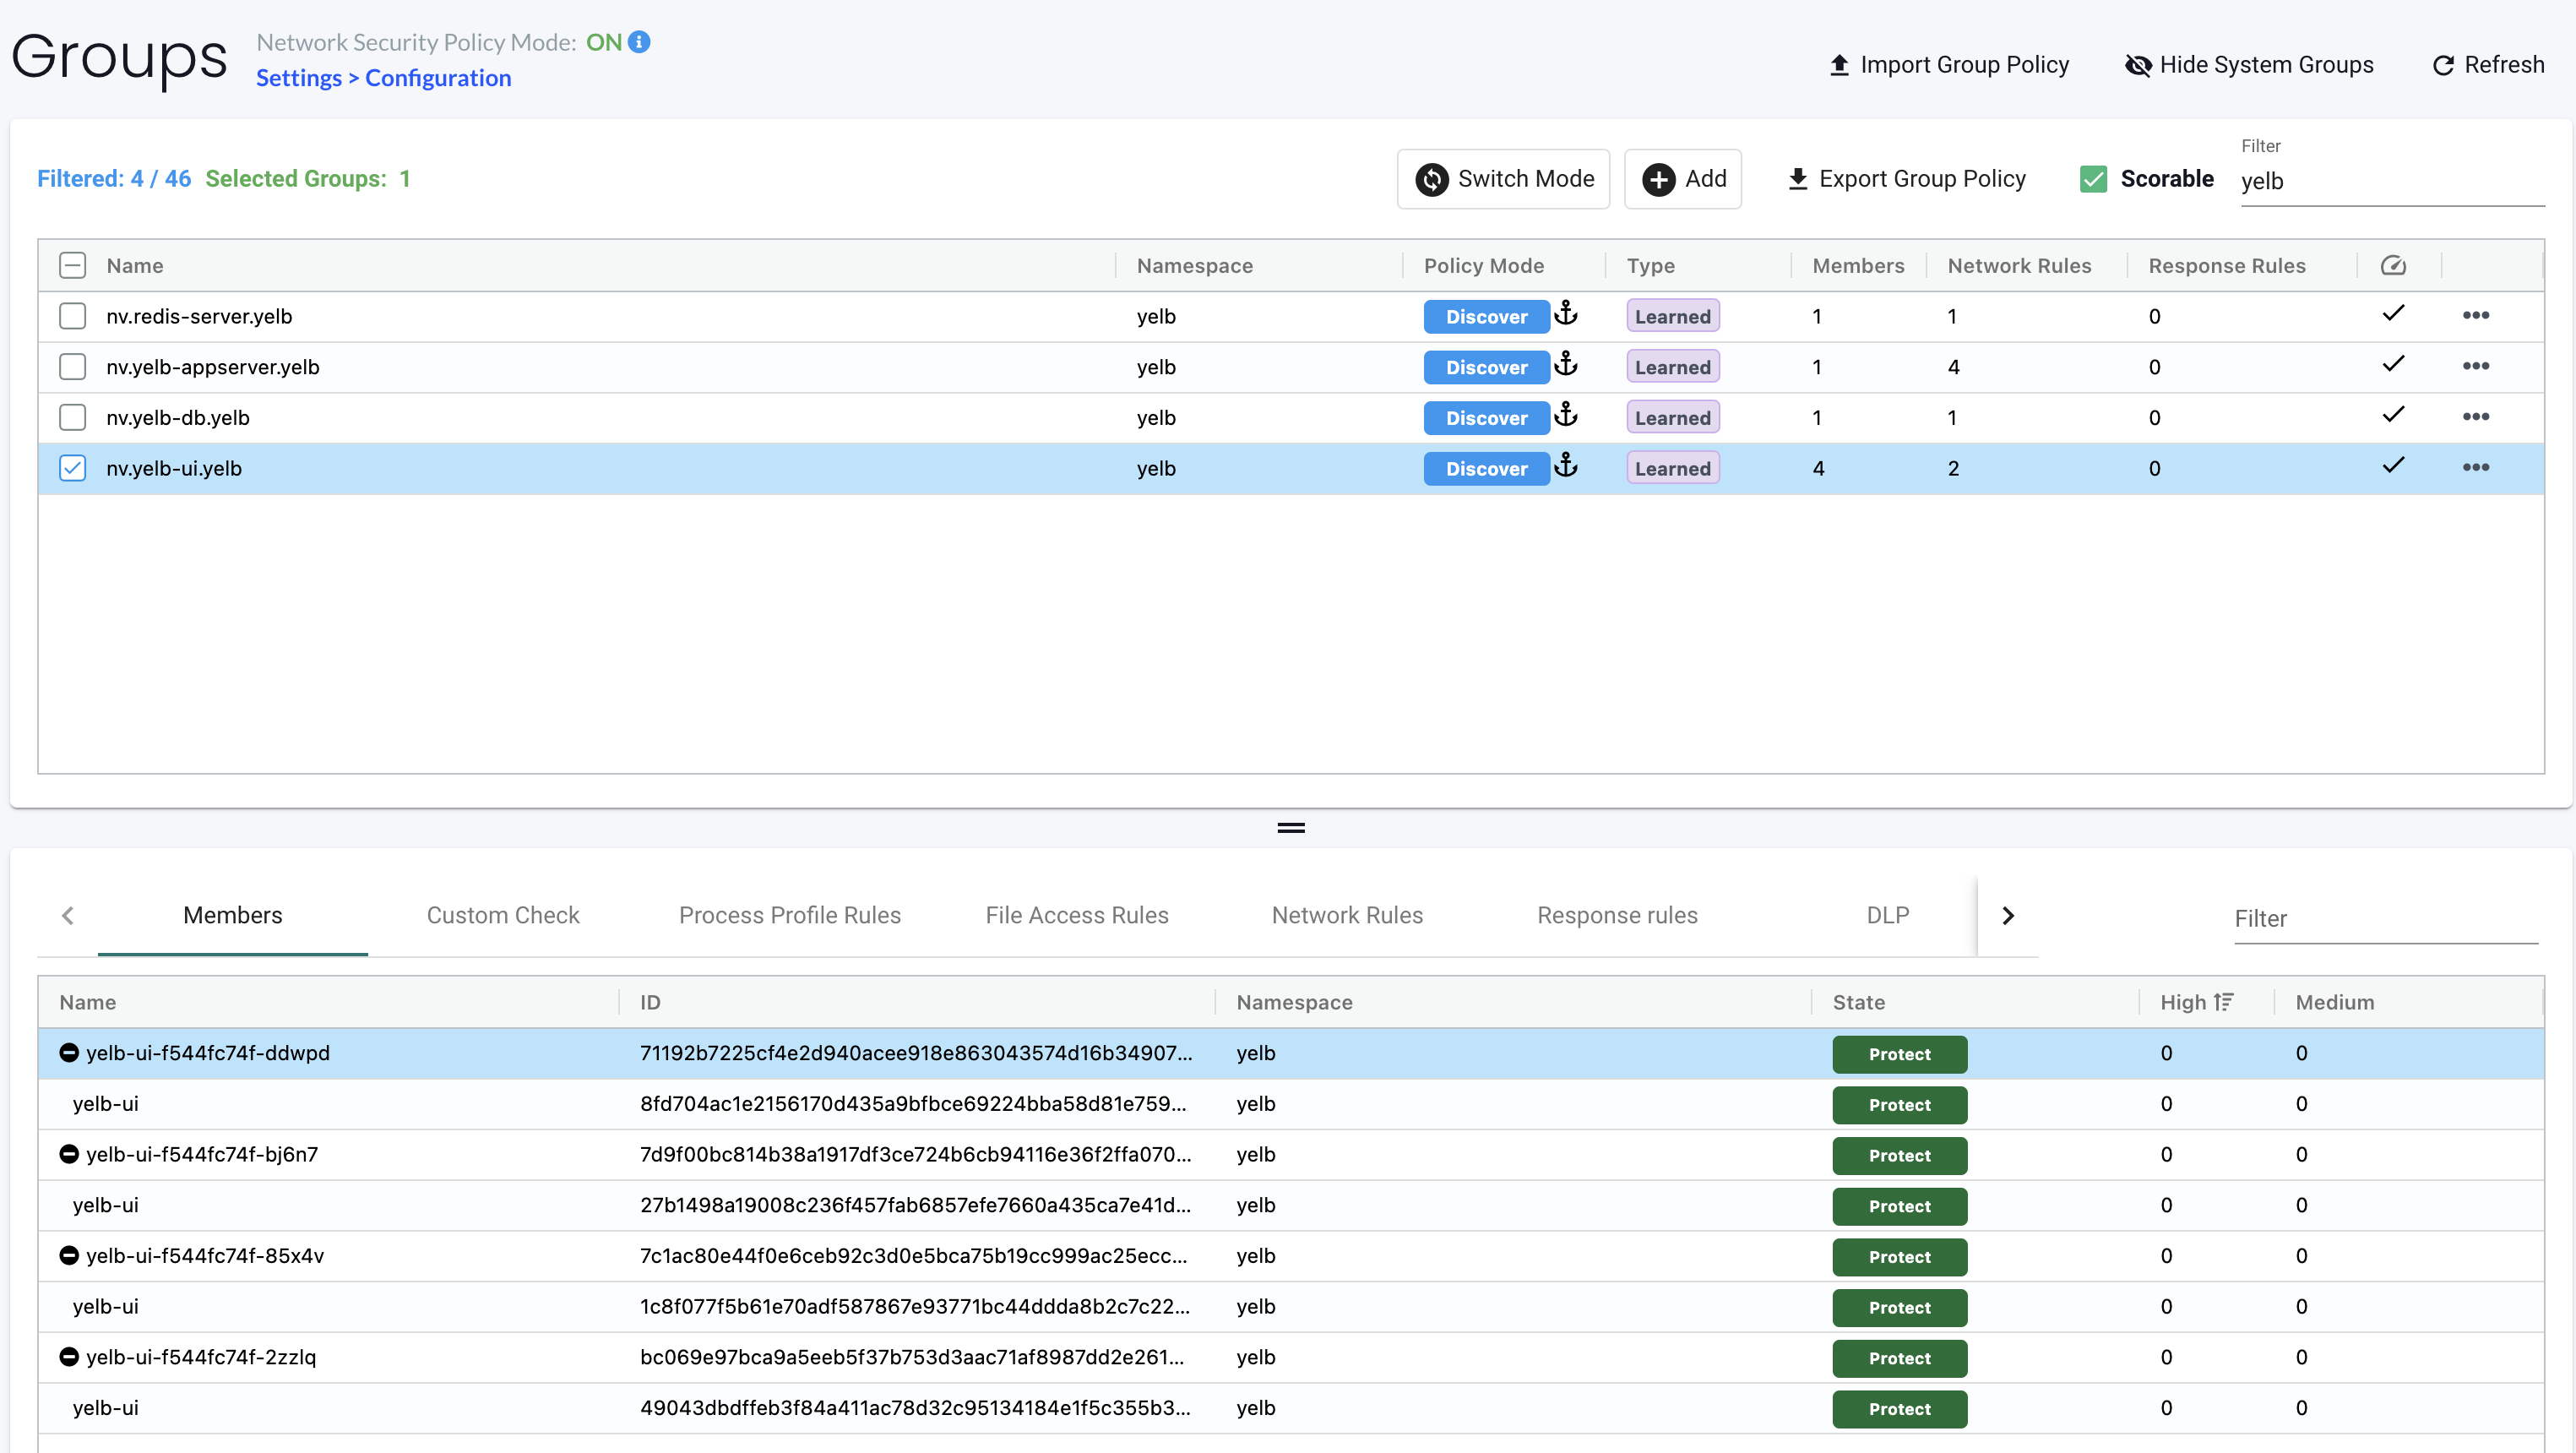Open actions menu for nv.redis-server.yelb
The height and width of the screenshot is (1453, 2576).
2476,316
